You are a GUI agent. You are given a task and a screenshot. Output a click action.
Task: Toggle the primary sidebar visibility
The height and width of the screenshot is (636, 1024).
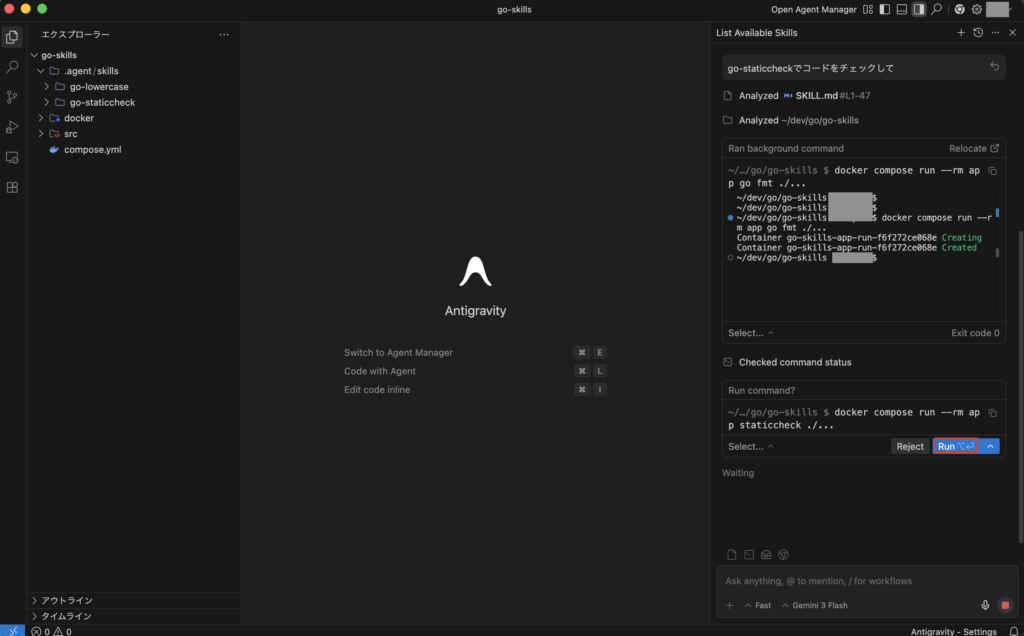click(x=884, y=9)
